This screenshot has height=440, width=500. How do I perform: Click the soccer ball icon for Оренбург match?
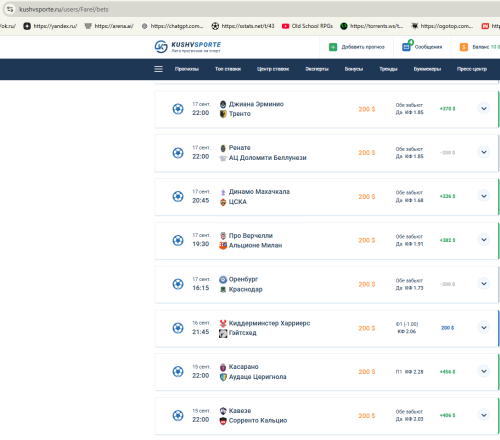178,284
